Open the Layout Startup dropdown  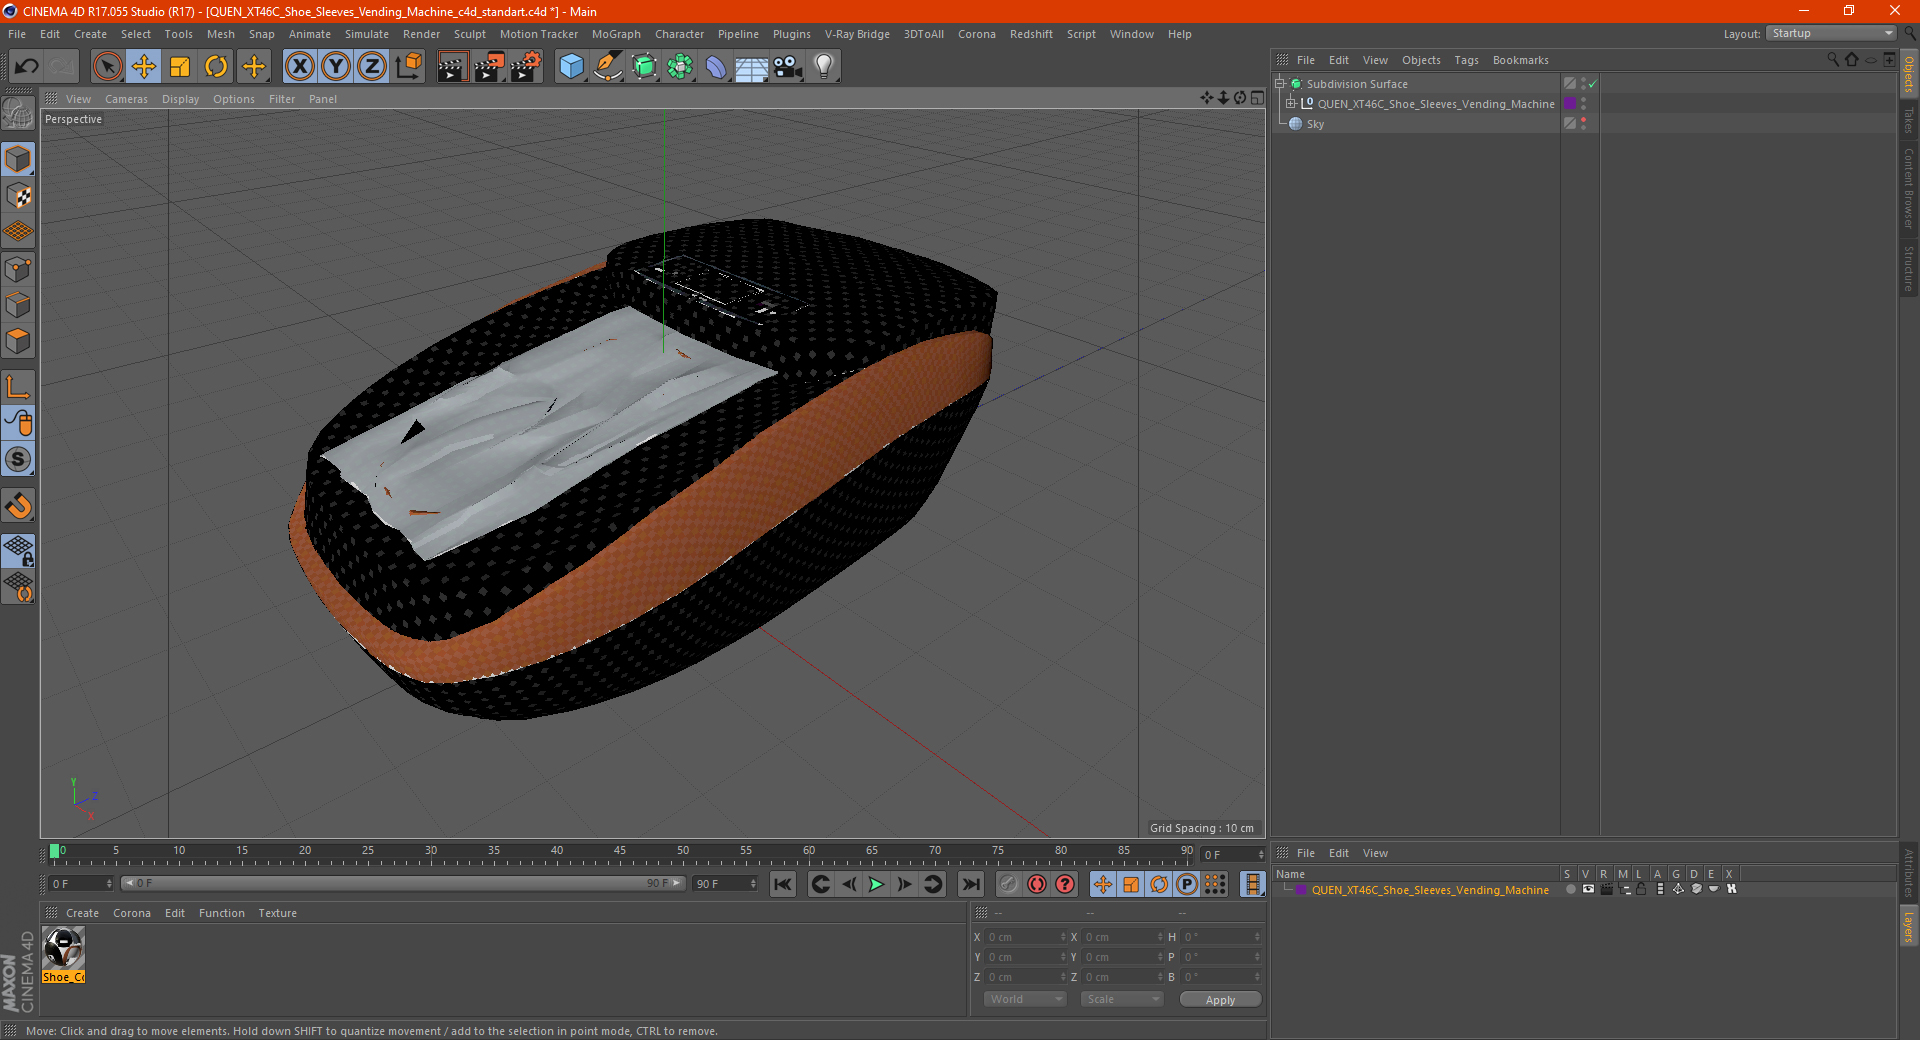point(1831,33)
